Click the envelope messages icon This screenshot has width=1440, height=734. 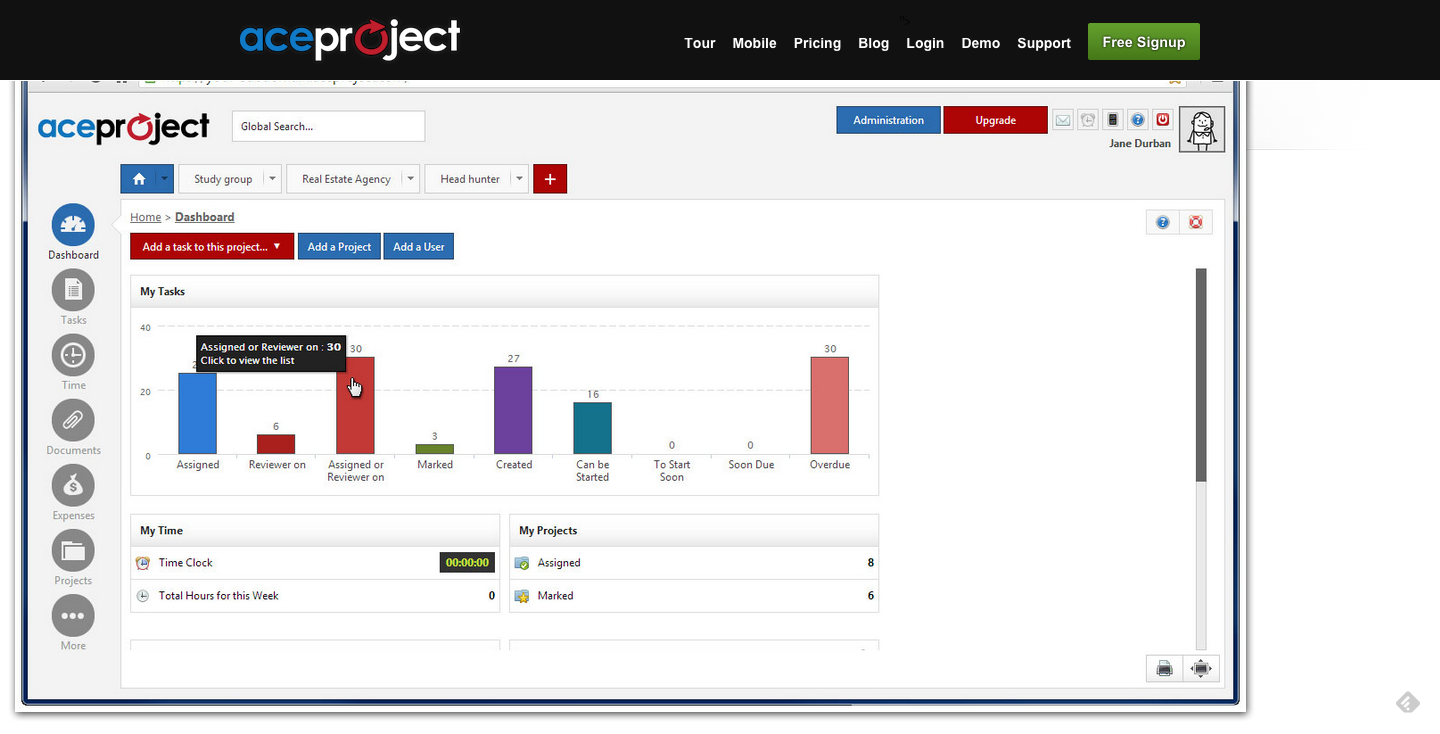click(1063, 120)
